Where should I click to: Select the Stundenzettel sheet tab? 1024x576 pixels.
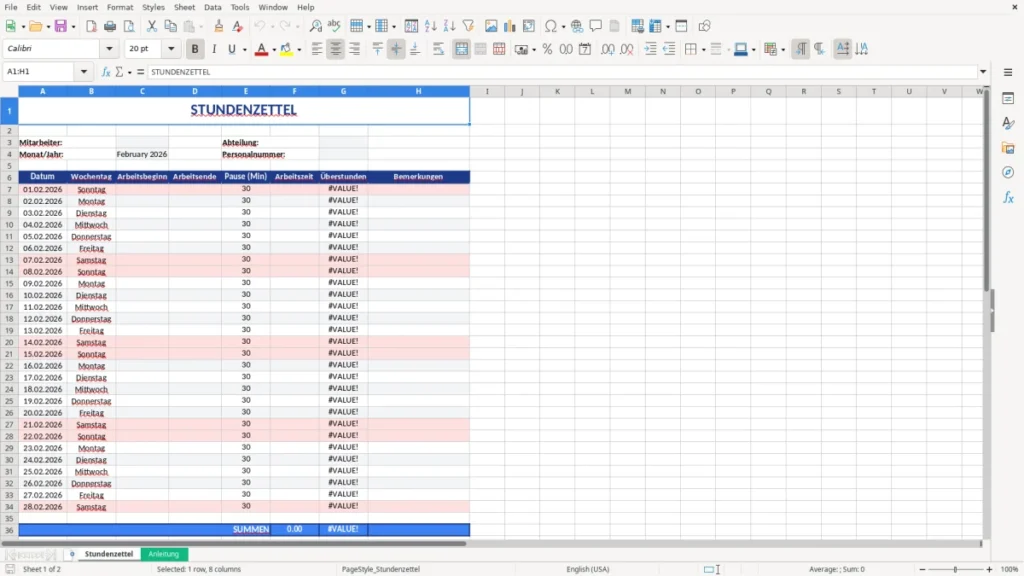108,554
